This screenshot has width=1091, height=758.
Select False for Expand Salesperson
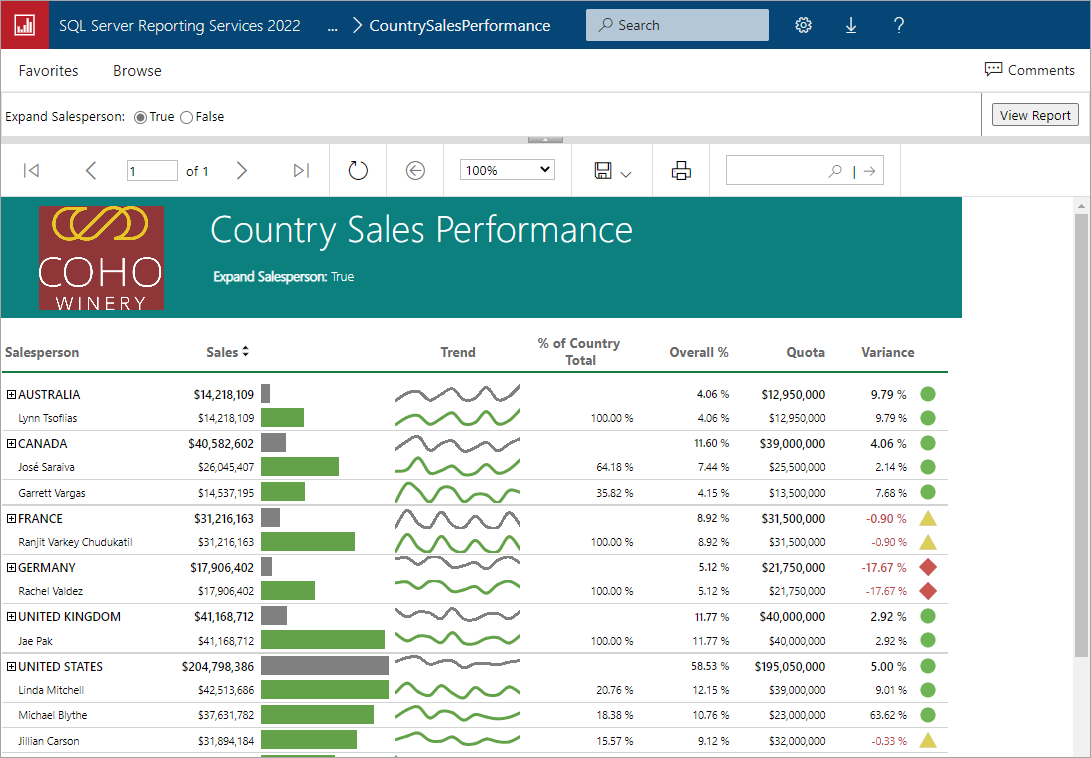(186, 117)
